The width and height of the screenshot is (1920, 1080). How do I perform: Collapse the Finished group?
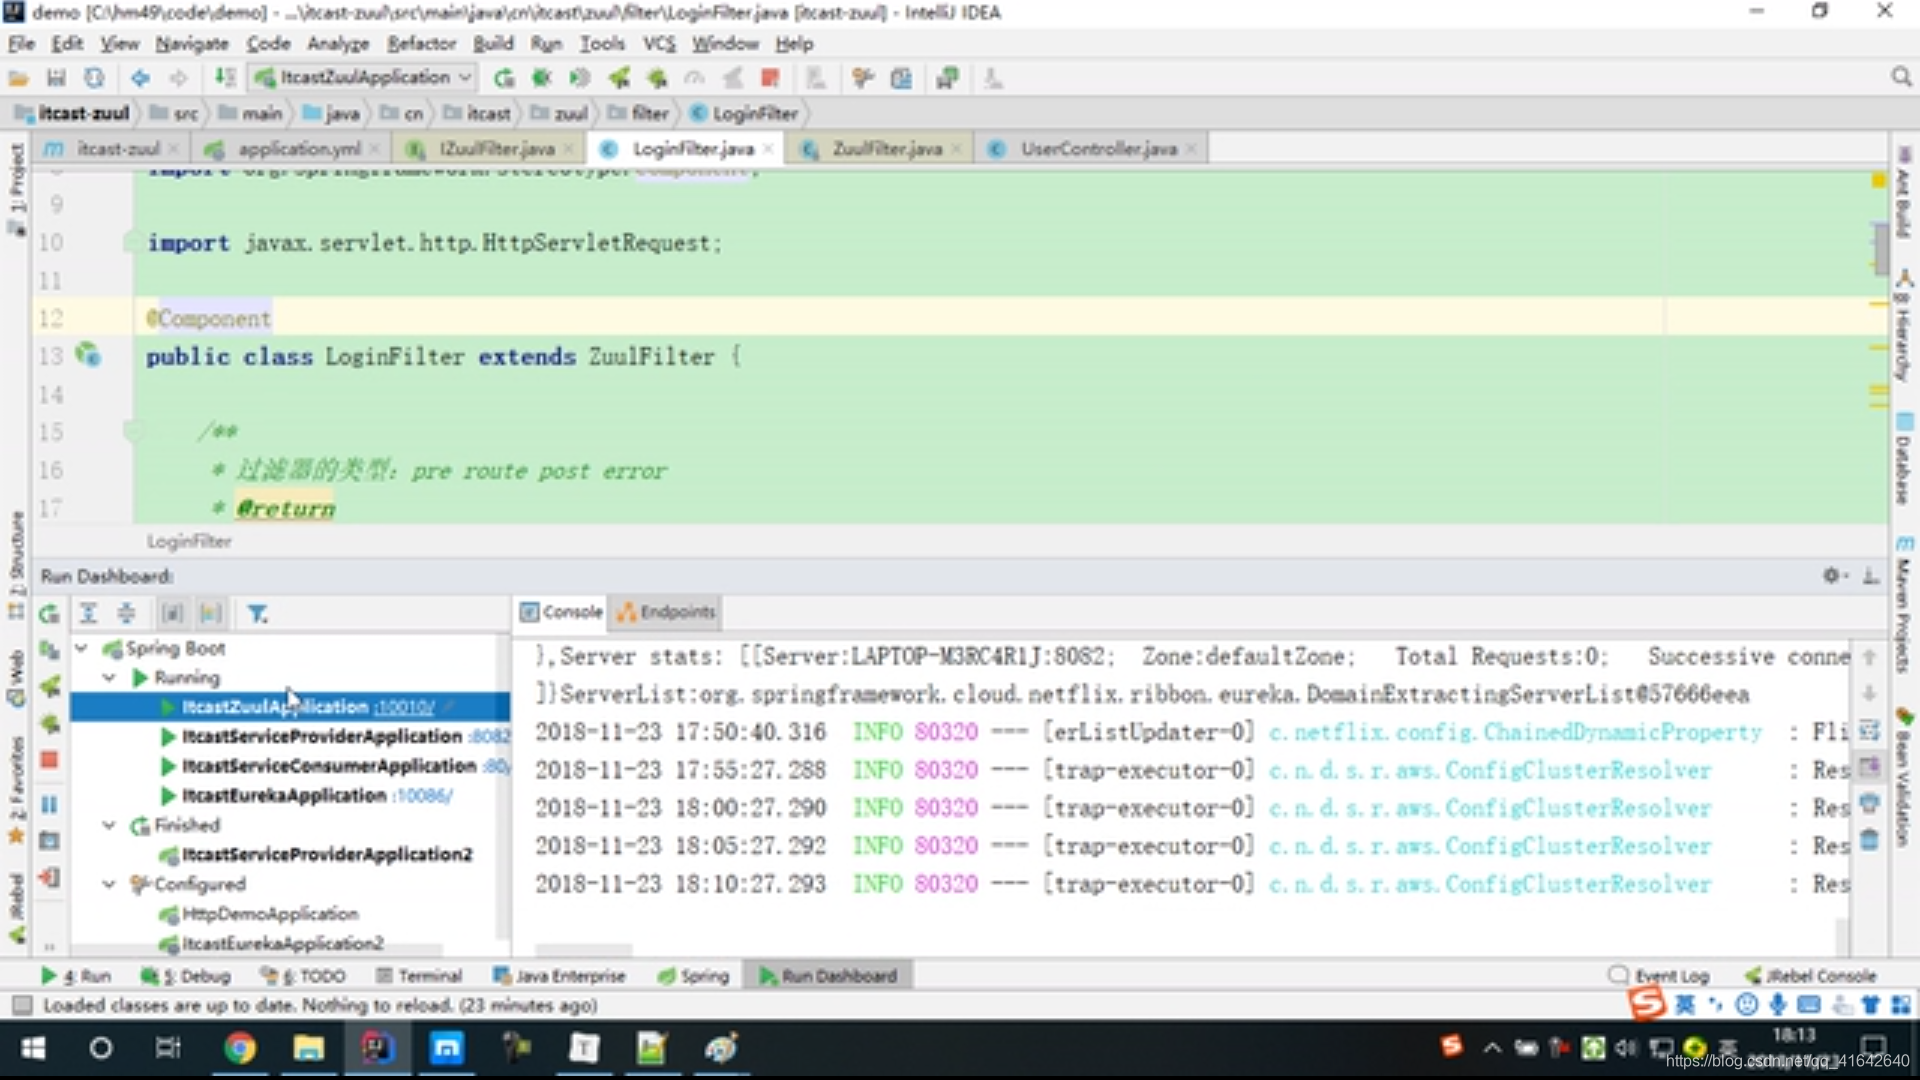click(109, 825)
